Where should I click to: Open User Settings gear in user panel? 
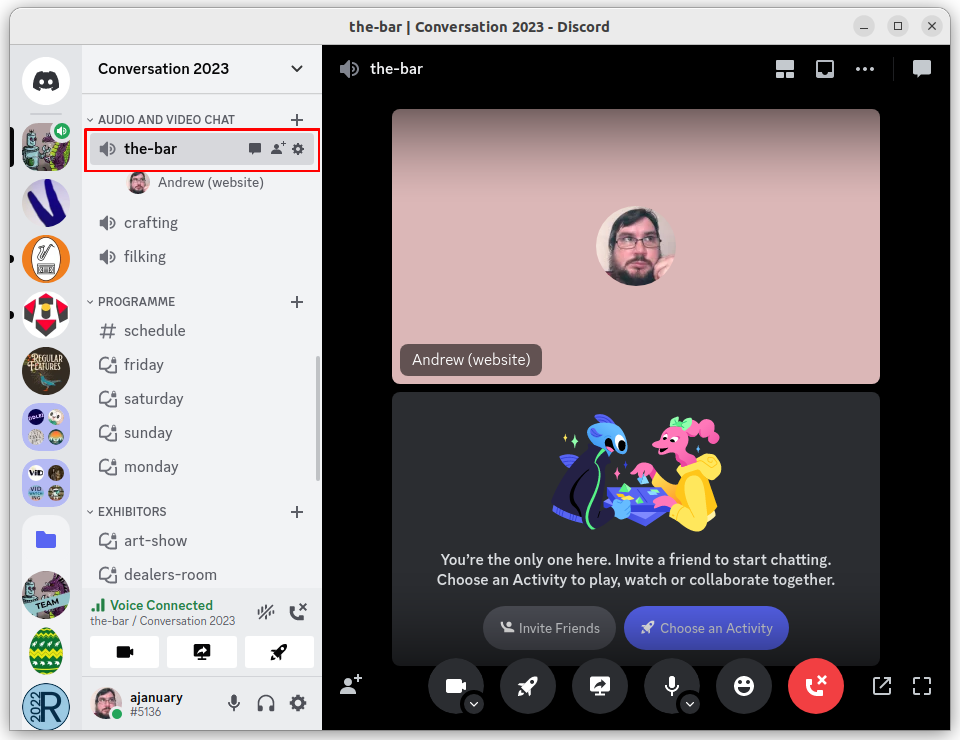[298, 703]
